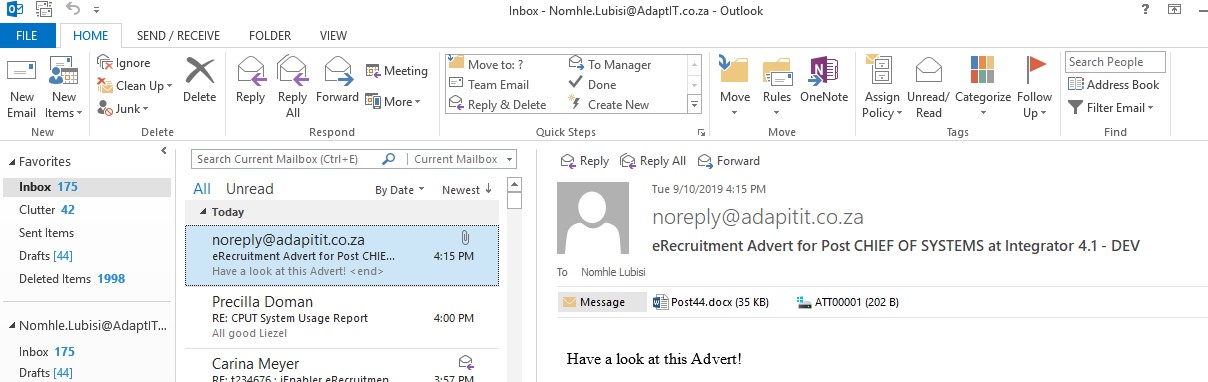Toggle the Unread filter in message list
The width and height of the screenshot is (1208, 382).
(x=249, y=189)
